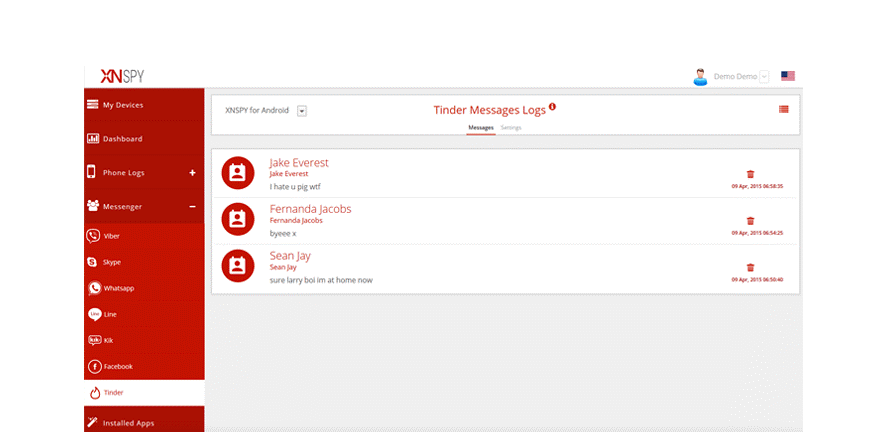Open My Devices in the sidebar
Image resolution: width=885 pixels, height=432 pixels.
tap(144, 105)
